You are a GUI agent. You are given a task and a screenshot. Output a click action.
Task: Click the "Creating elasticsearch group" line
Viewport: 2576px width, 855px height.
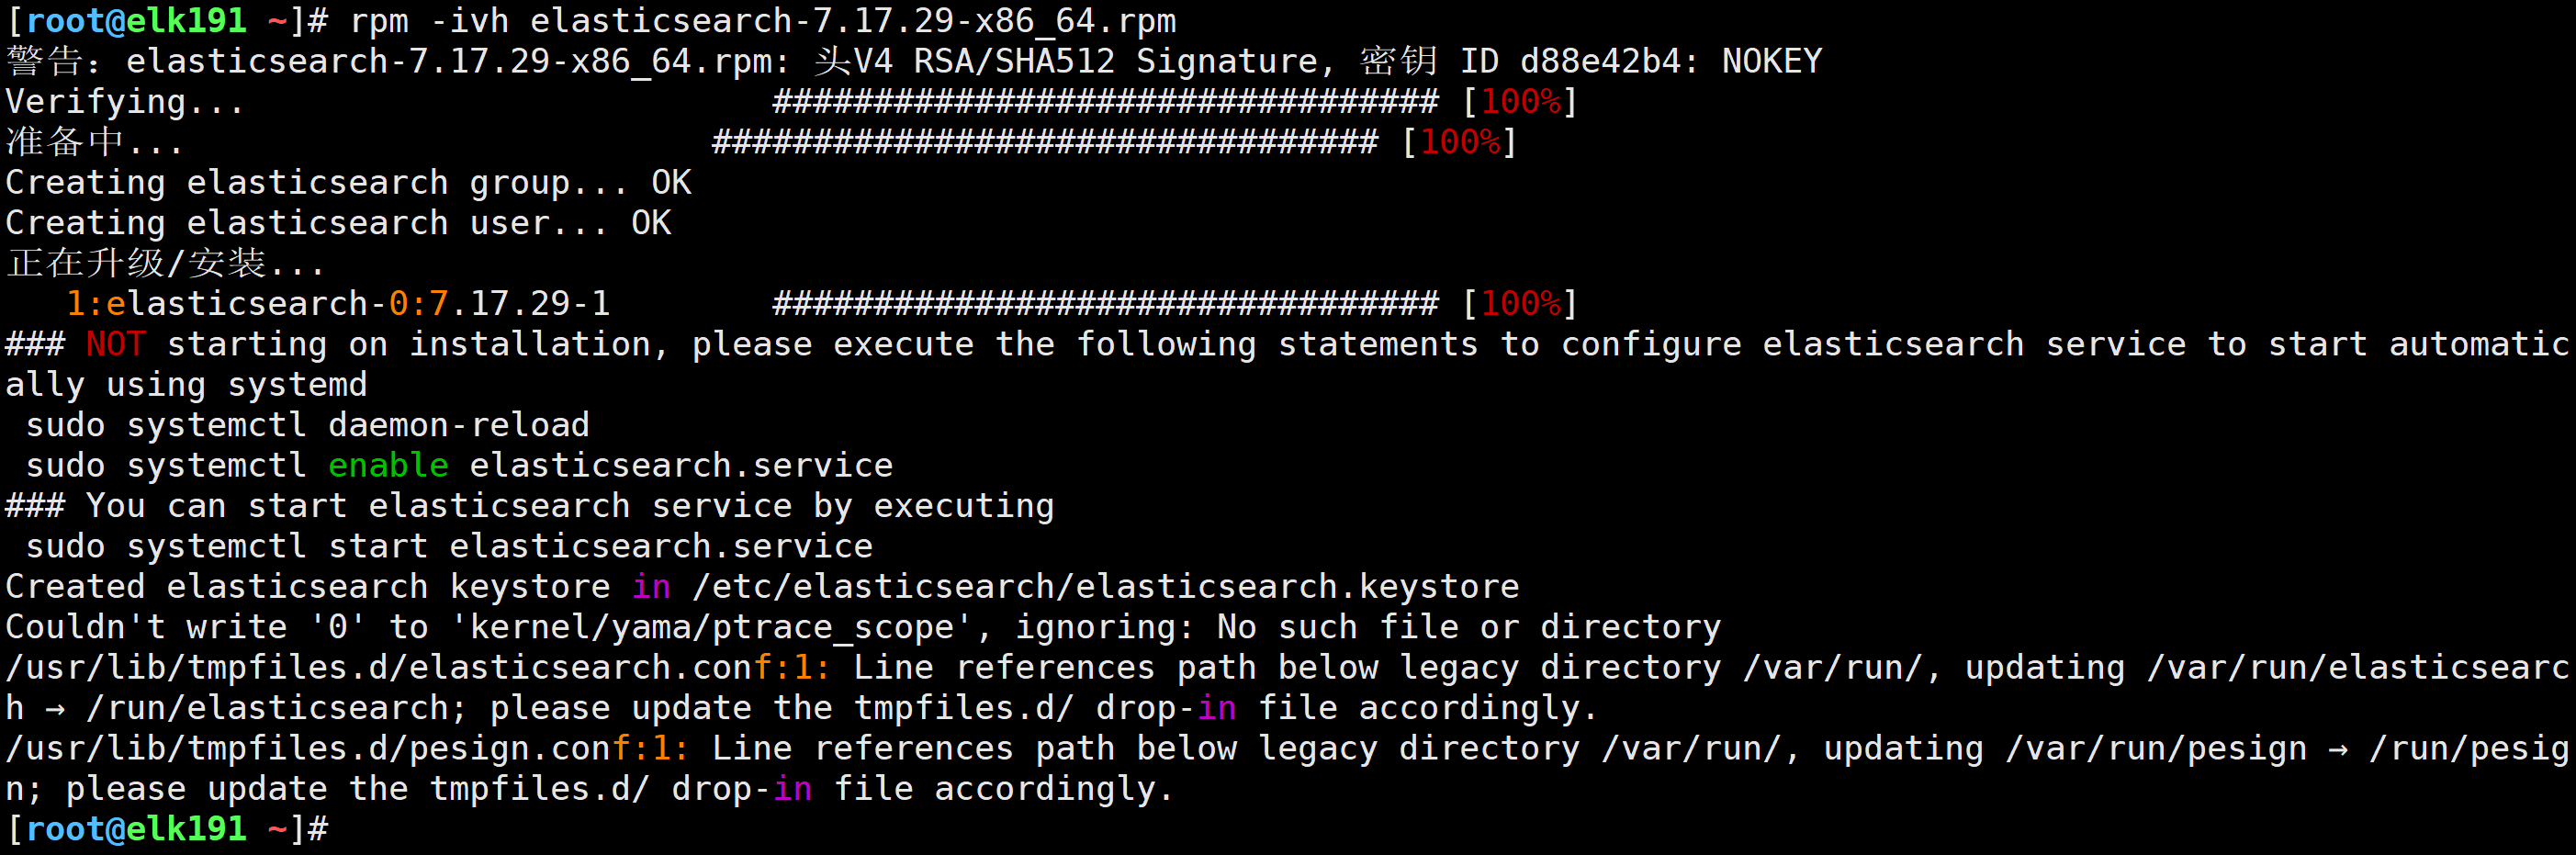(x=347, y=183)
